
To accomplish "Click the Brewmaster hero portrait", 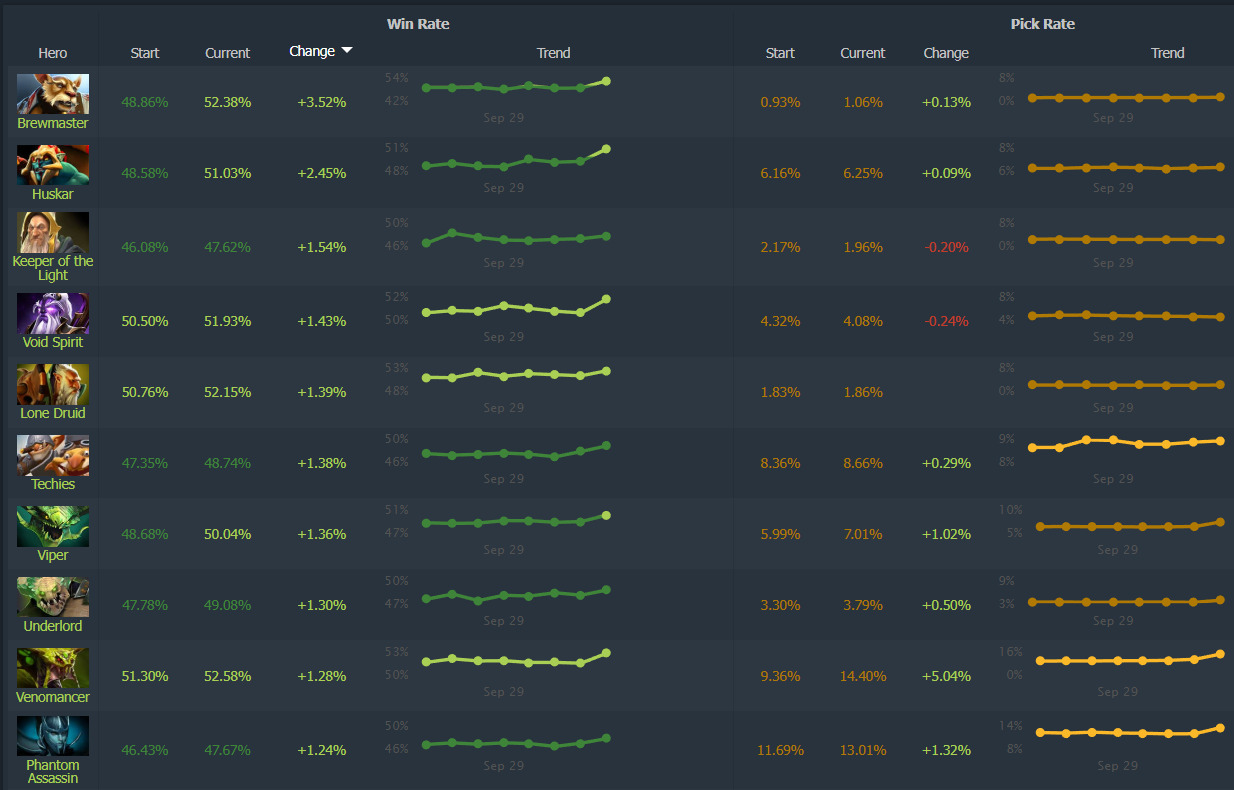I will pyautogui.click(x=53, y=94).
